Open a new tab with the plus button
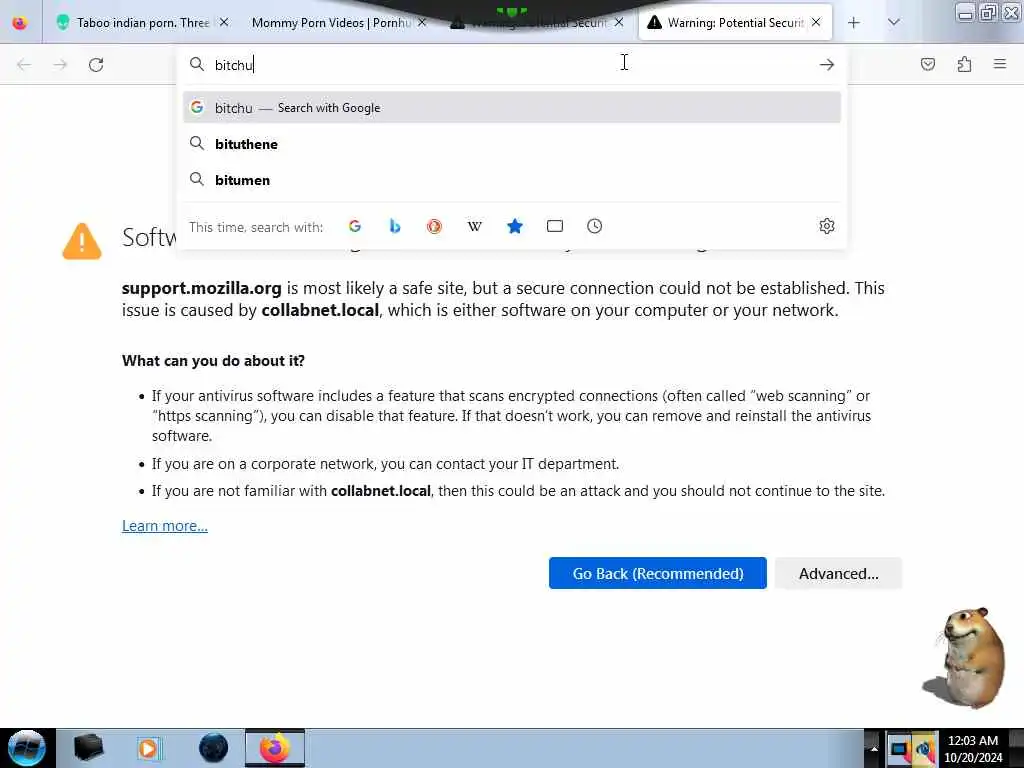1024x768 pixels. (x=854, y=23)
